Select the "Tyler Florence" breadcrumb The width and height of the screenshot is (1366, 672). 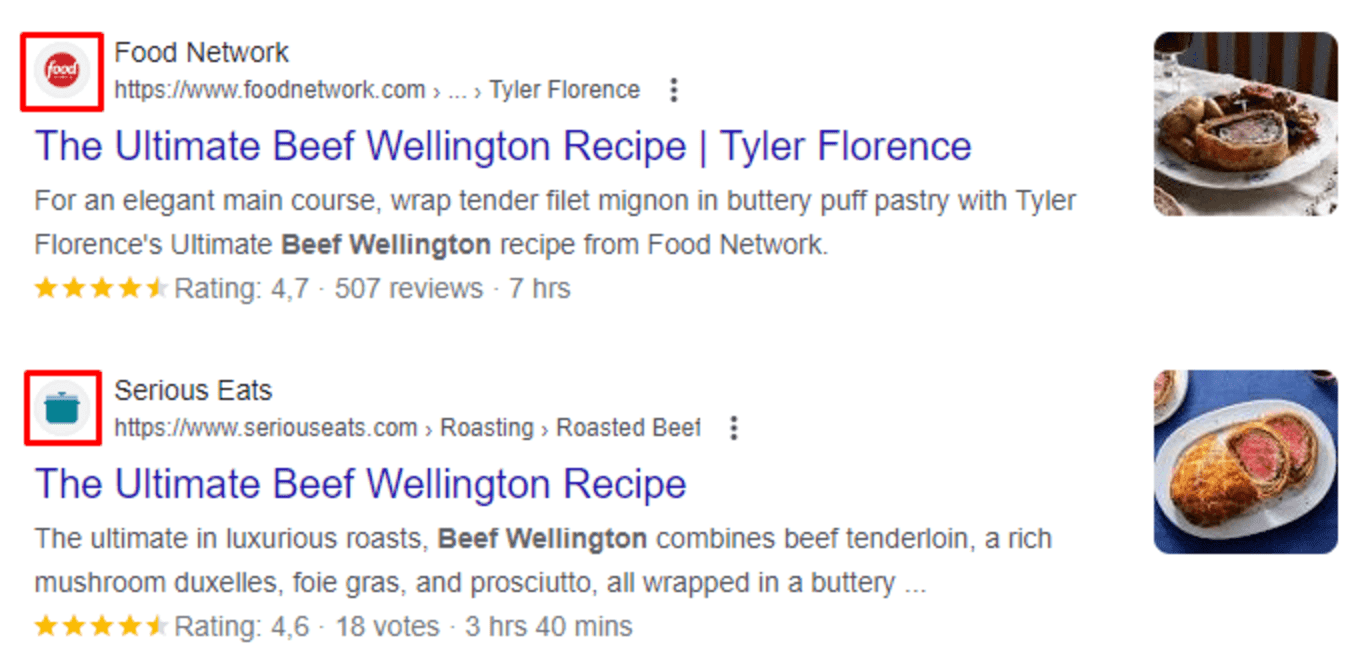click(x=564, y=90)
